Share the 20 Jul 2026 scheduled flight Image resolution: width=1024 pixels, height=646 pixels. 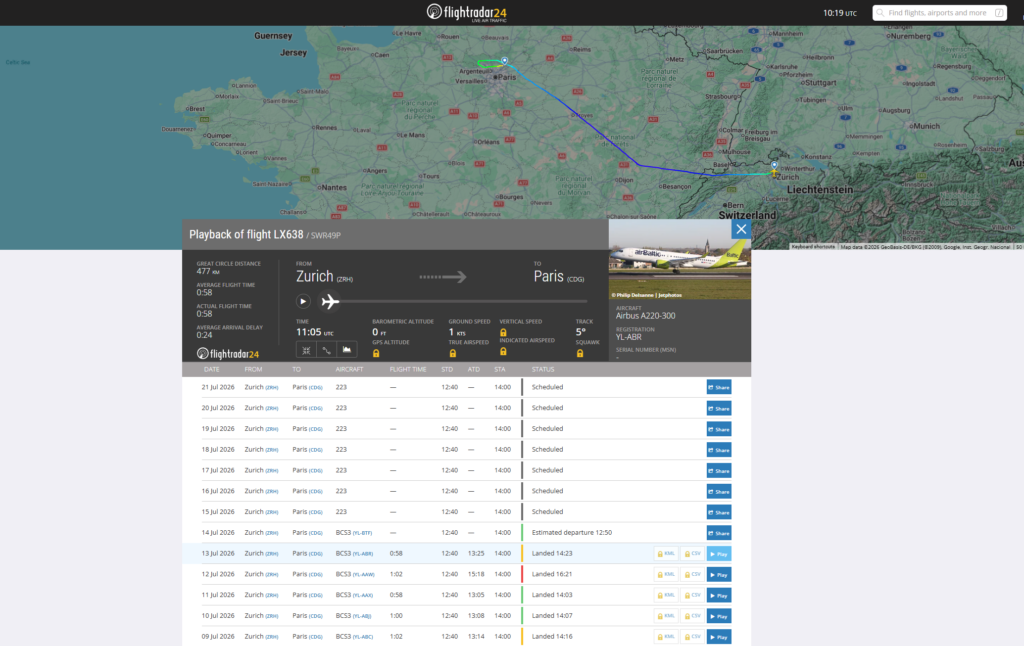pos(718,408)
